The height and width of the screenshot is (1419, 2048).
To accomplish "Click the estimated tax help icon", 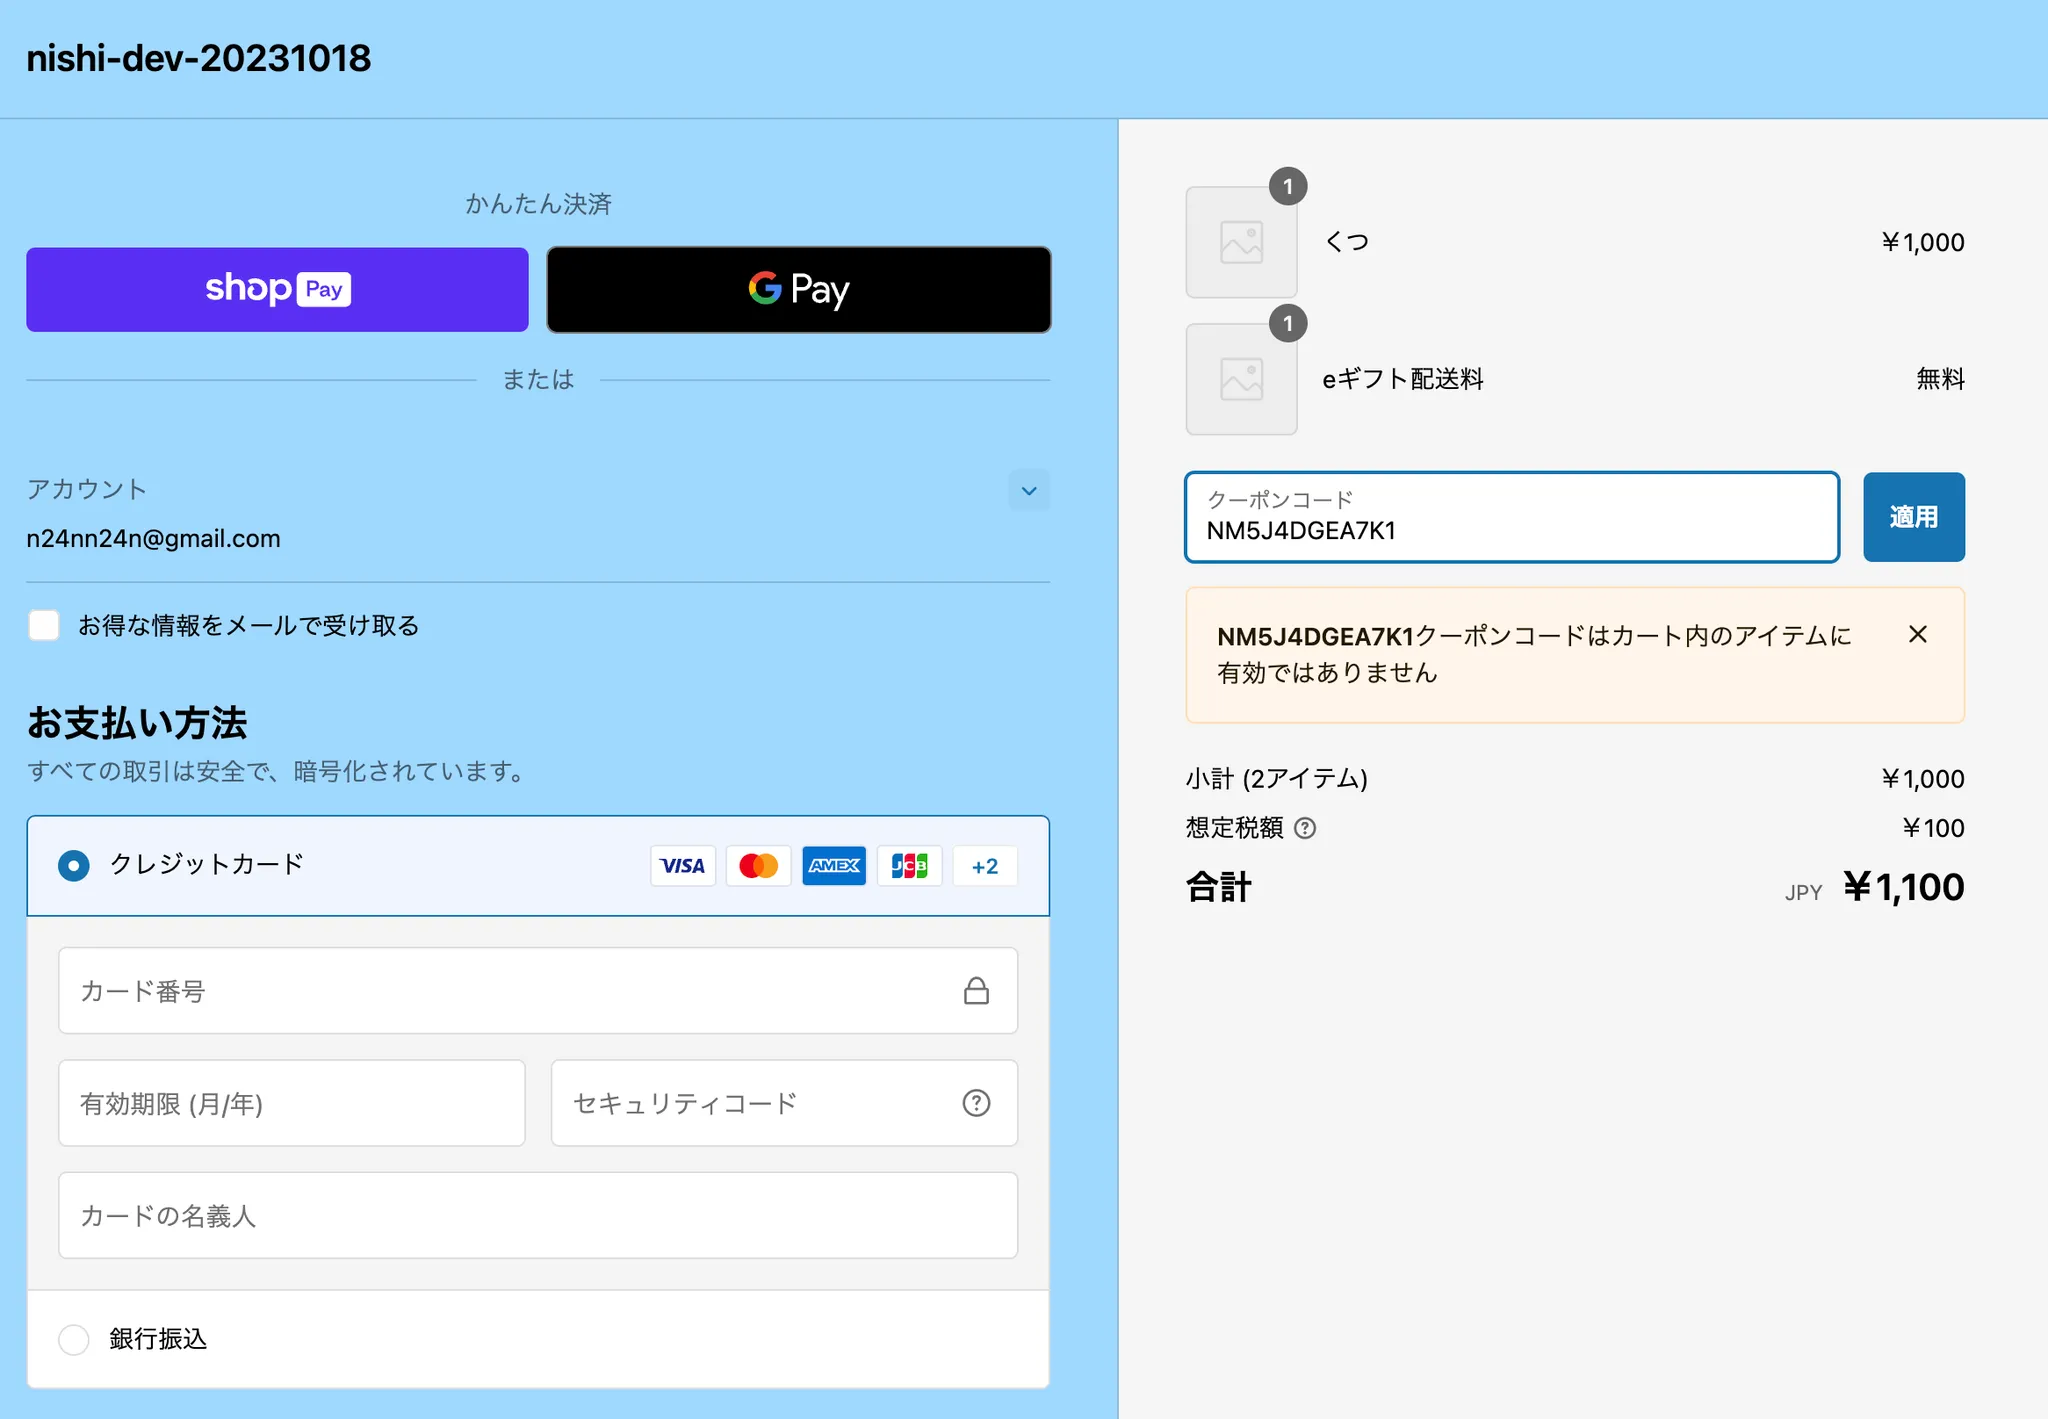I will click(1305, 828).
